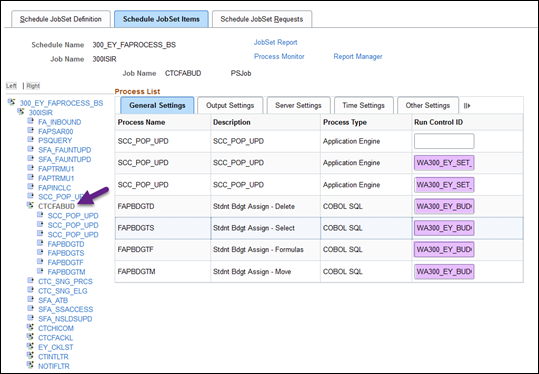Open the CTCHICOM tree link
The height and width of the screenshot is (374, 539).
point(56,328)
